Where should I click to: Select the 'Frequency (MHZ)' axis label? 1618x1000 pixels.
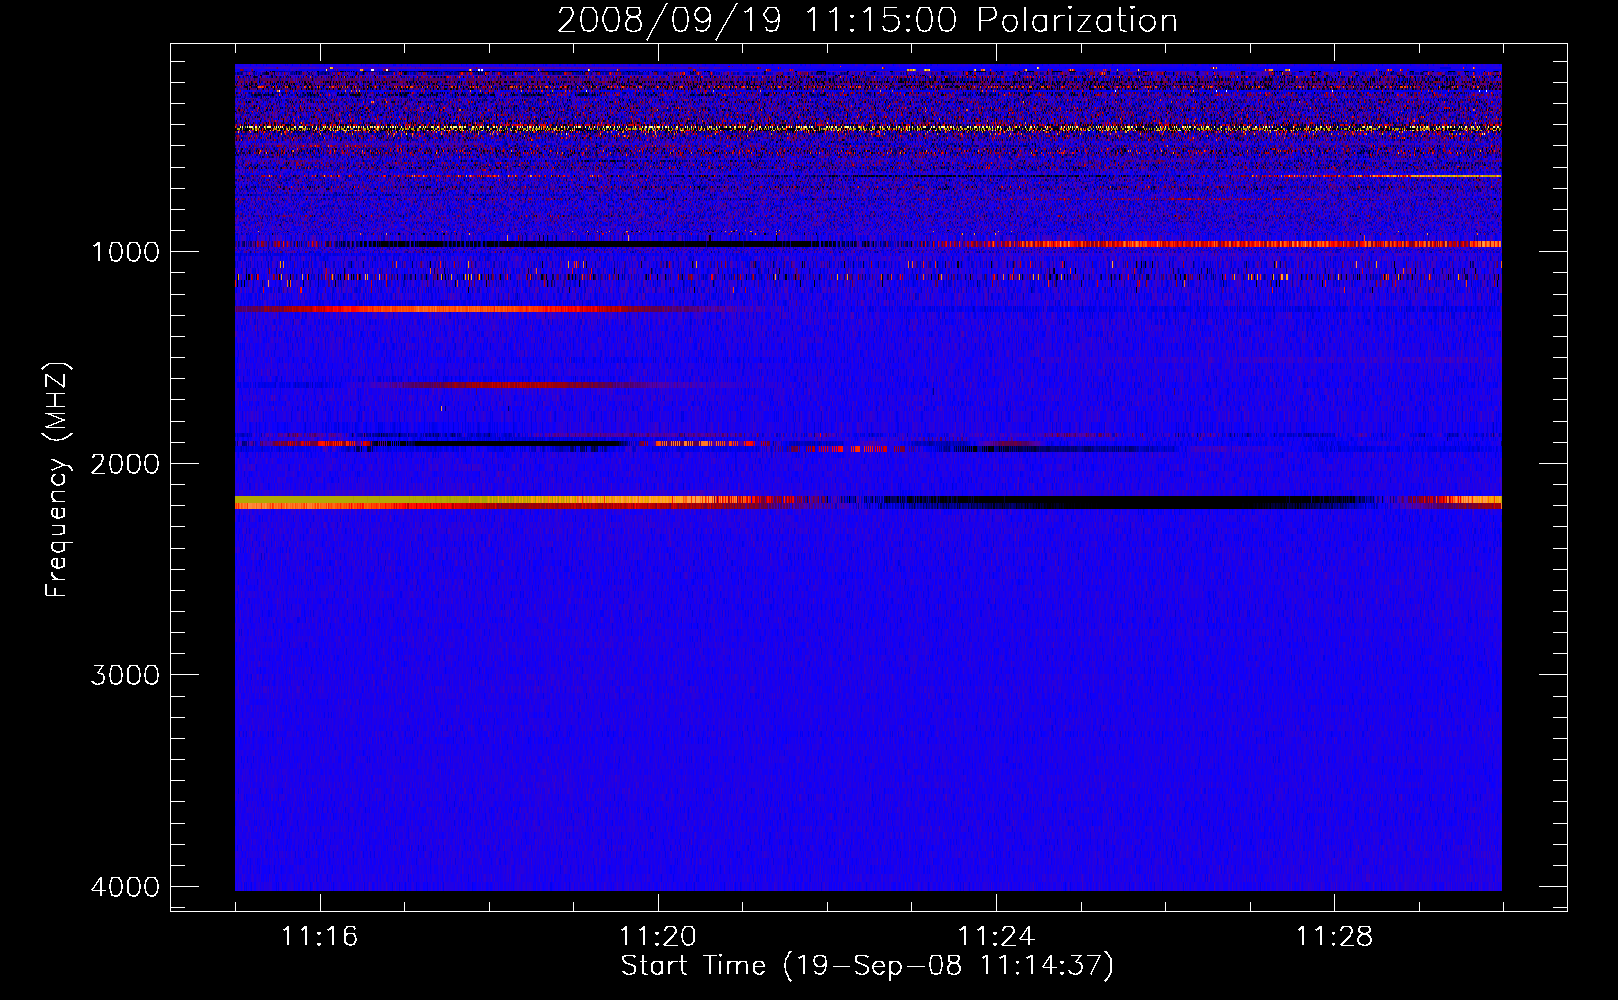[57, 479]
